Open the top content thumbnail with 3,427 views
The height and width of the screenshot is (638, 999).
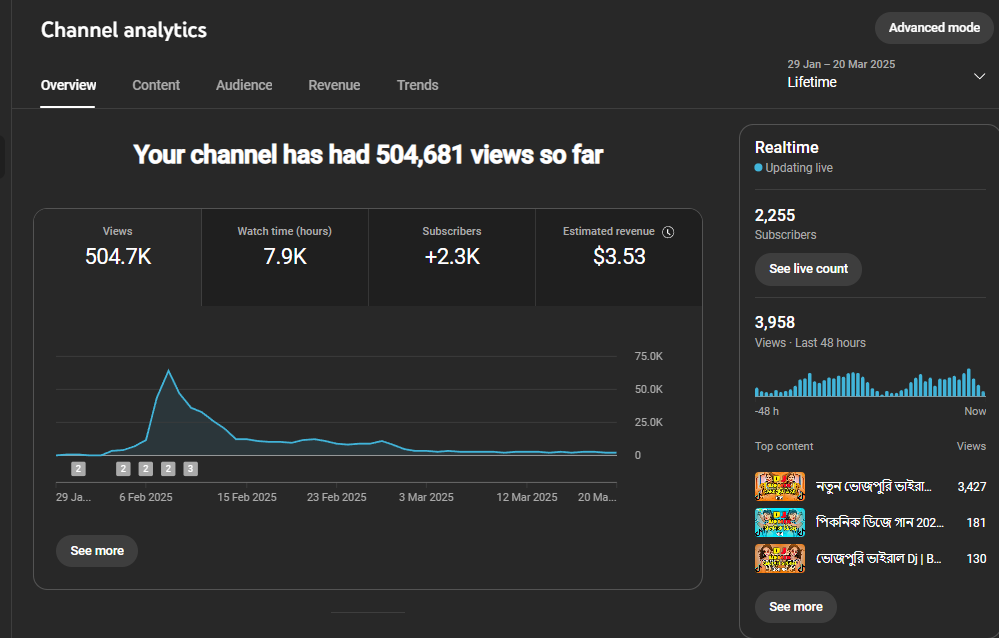[x=779, y=486]
